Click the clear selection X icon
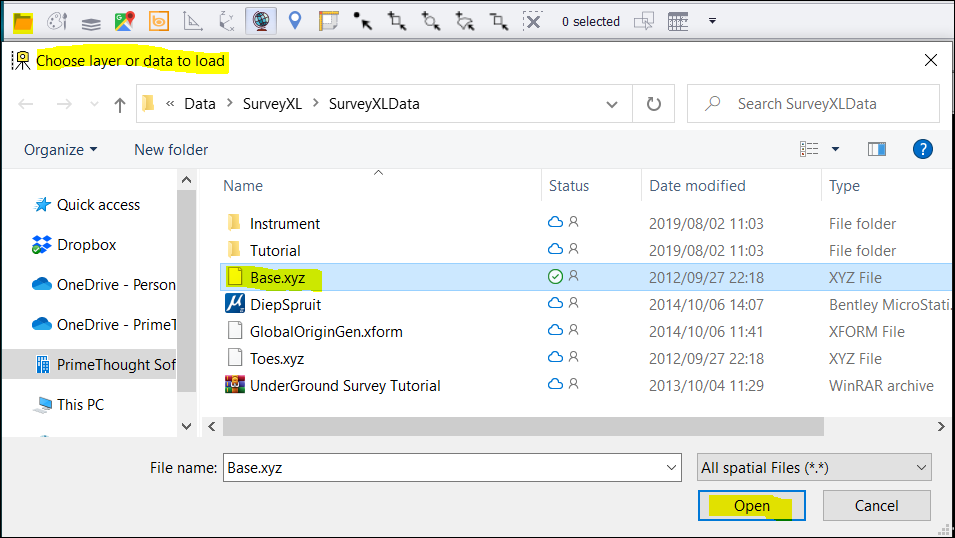955x538 pixels. click(x=533, y=21)
